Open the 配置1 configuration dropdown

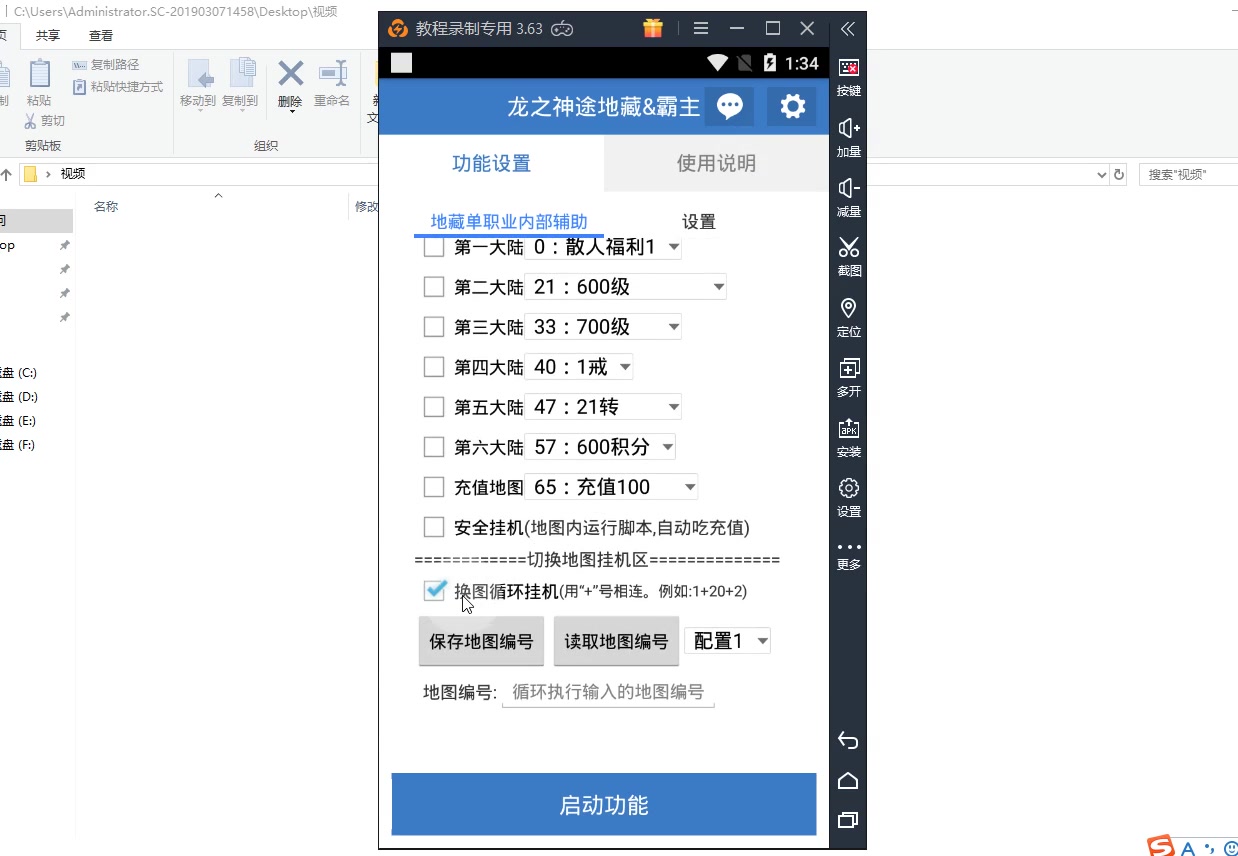pos(727,641)
